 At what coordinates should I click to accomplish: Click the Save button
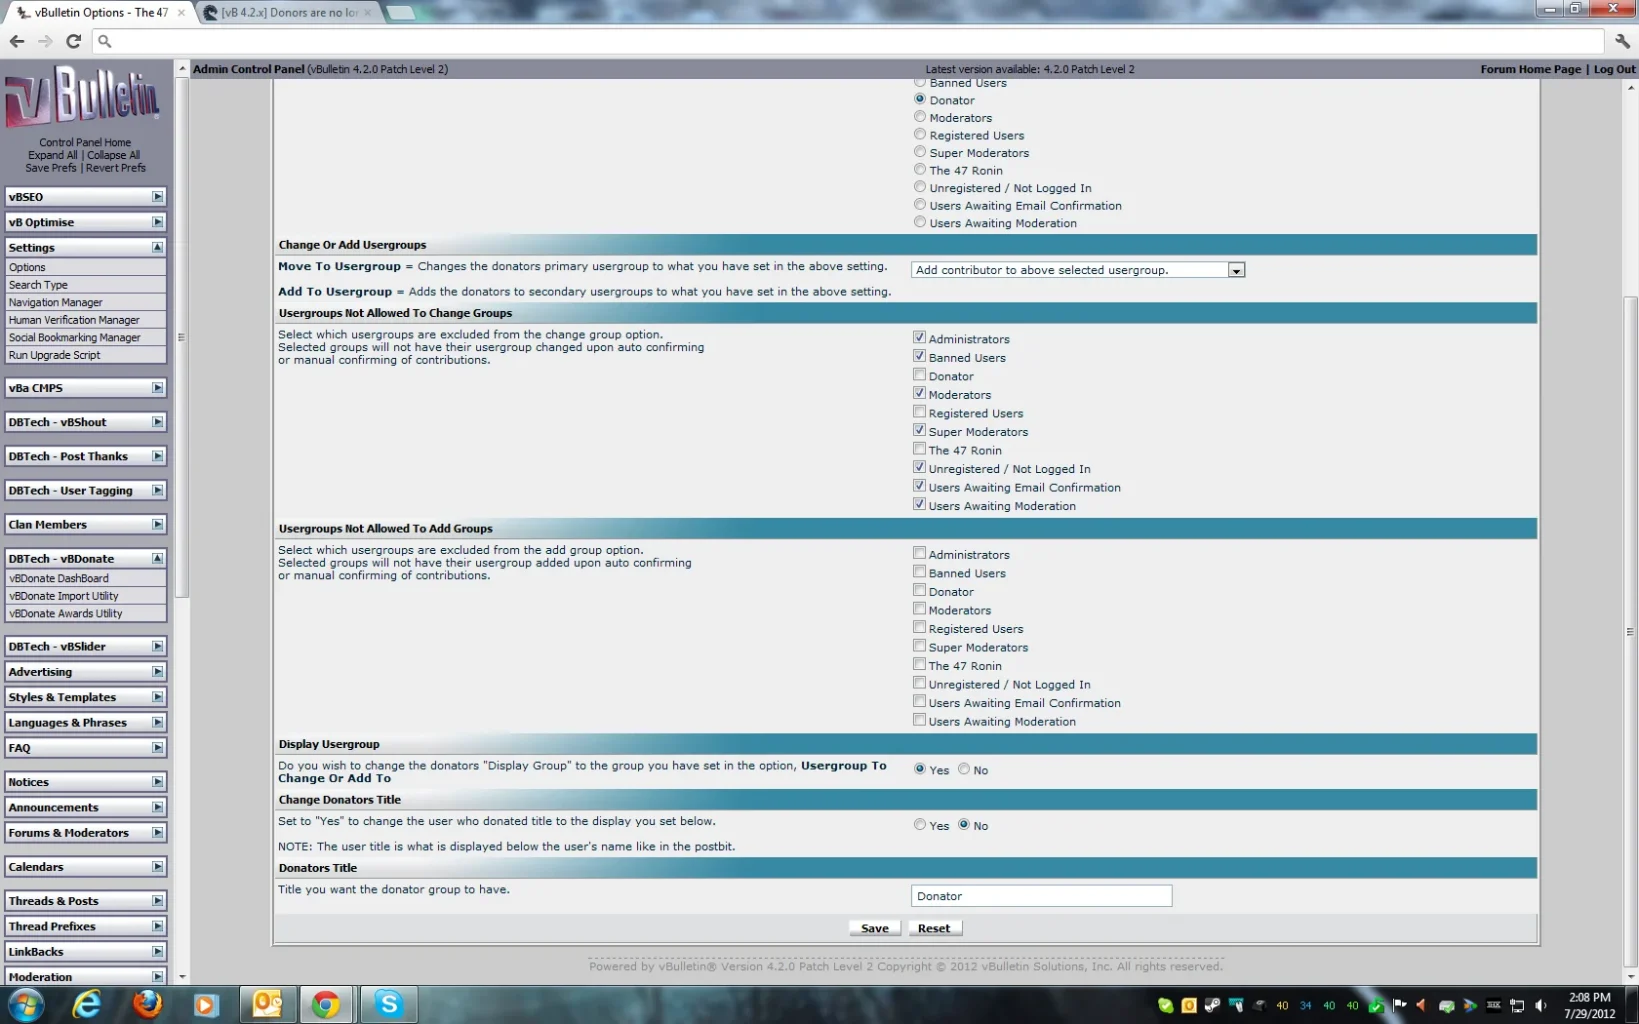tap(875, 928)
